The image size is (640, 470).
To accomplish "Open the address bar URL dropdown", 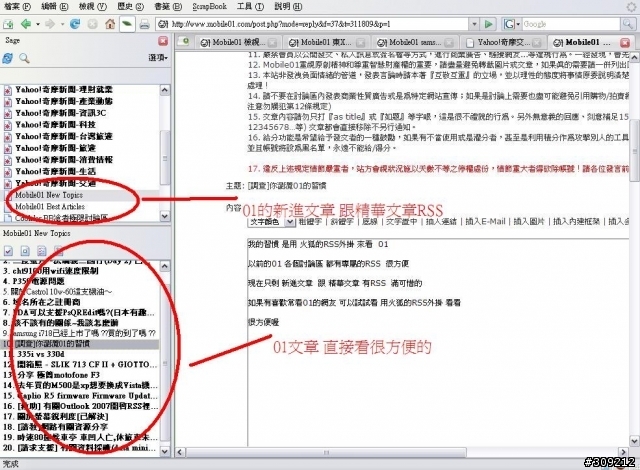I will pyautogui.click(x=474, y=24).
